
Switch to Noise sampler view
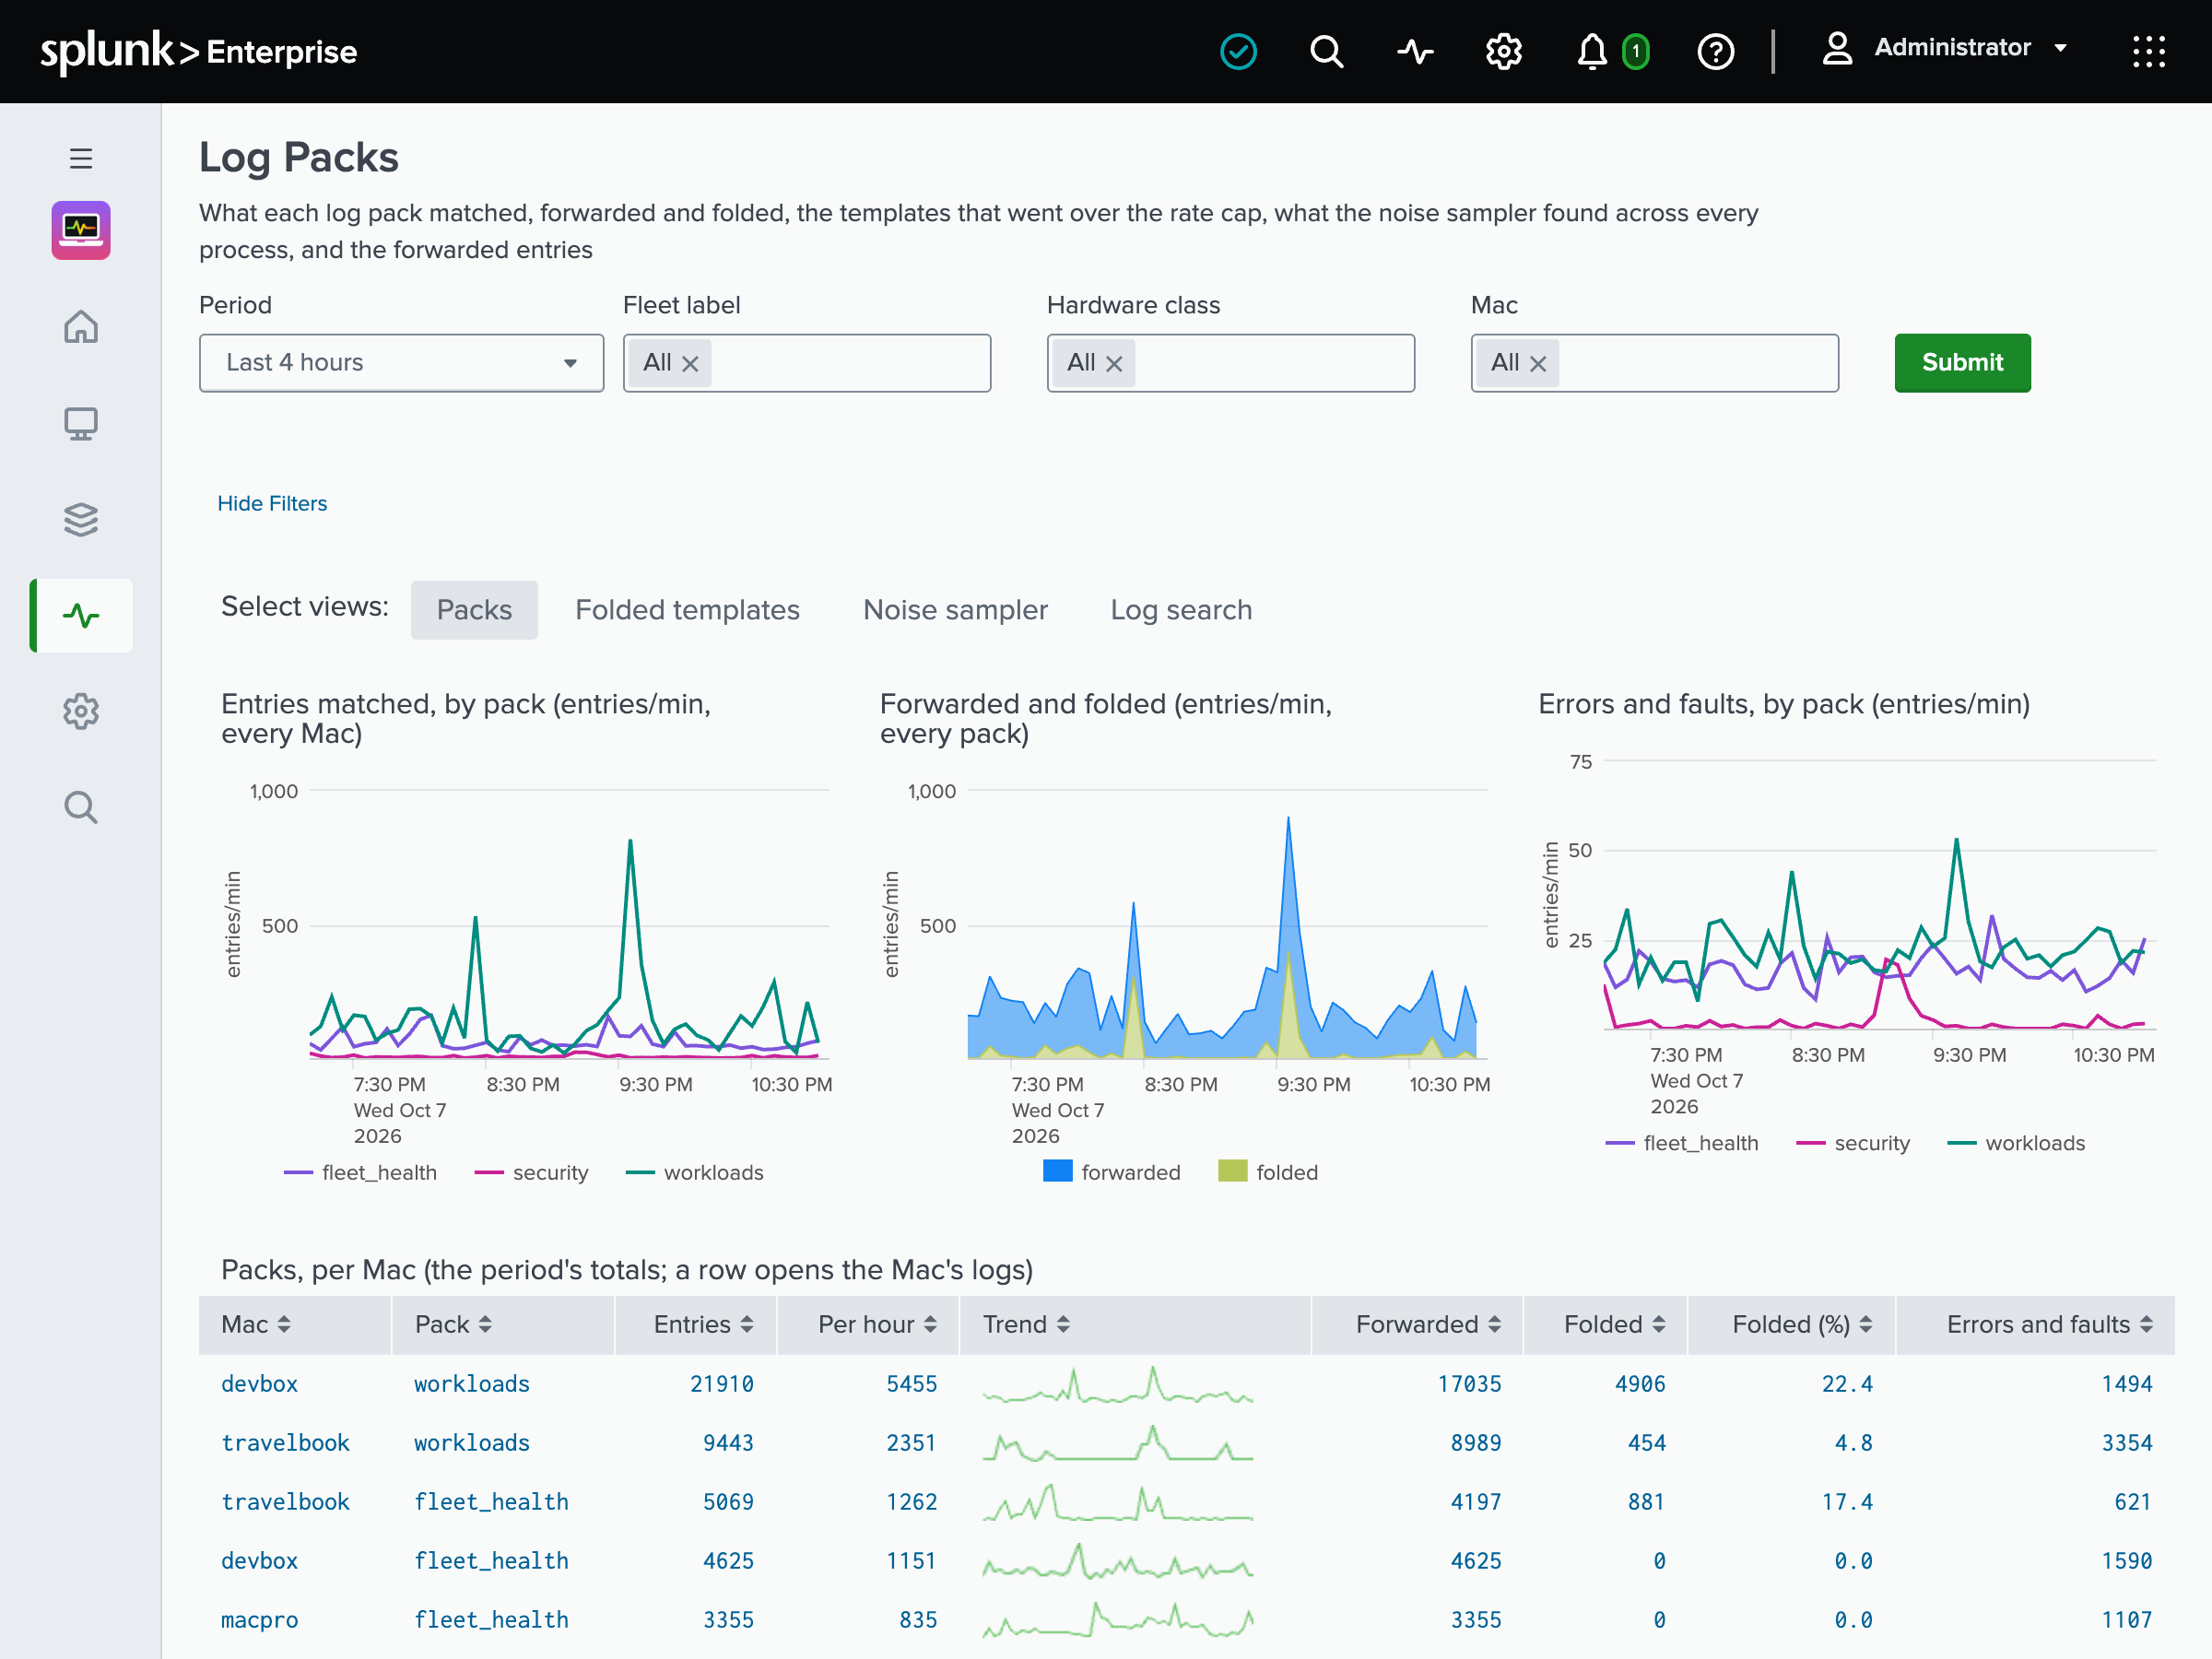[x=955, y=610]
